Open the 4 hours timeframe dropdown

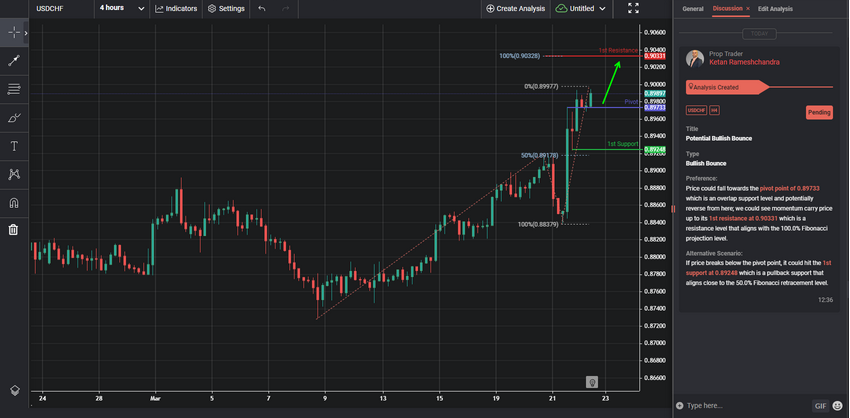click(x=122, y=9)
